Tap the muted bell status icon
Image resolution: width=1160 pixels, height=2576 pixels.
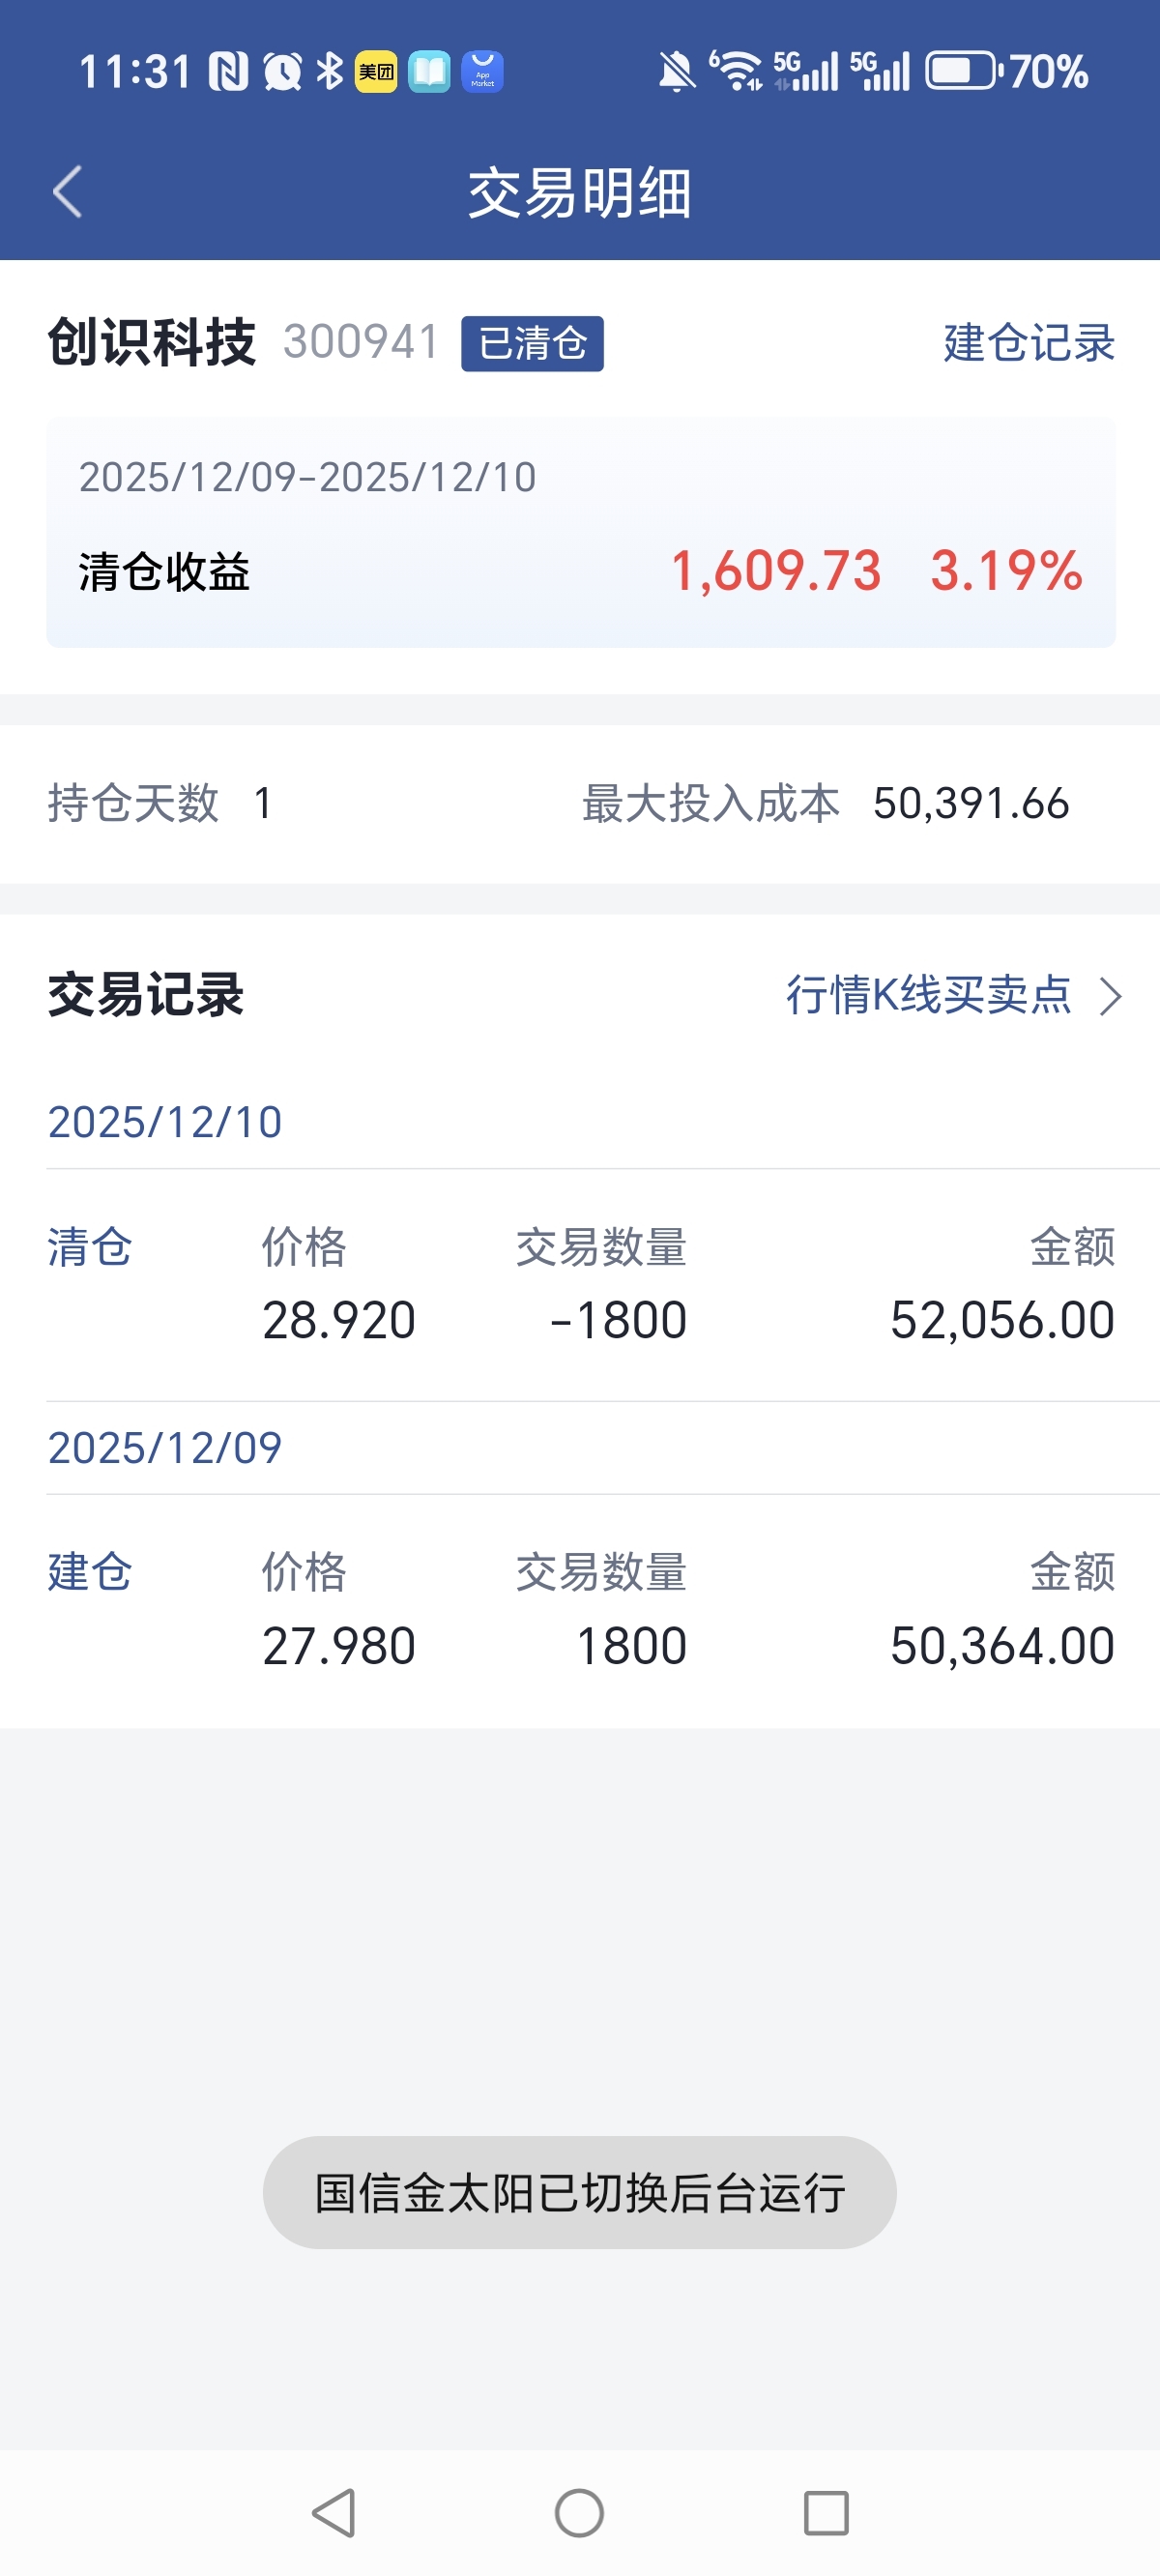(676, 72)
